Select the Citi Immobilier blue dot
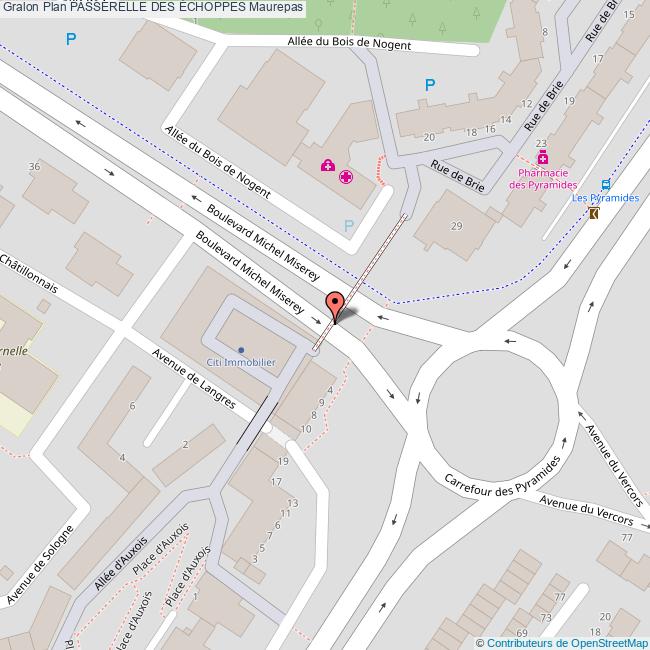650x650 pixels. coord(241,350)
